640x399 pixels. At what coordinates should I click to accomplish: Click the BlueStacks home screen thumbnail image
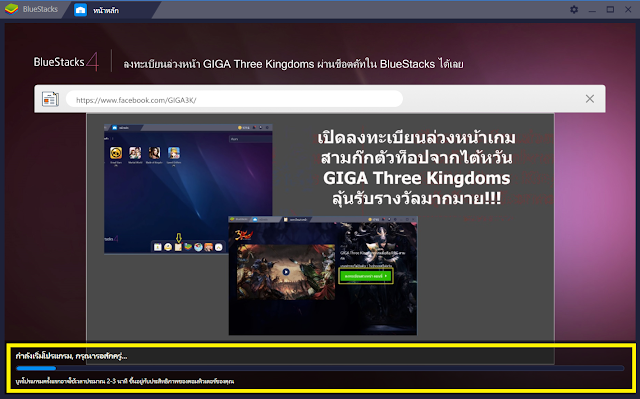[x=188, y=189]
